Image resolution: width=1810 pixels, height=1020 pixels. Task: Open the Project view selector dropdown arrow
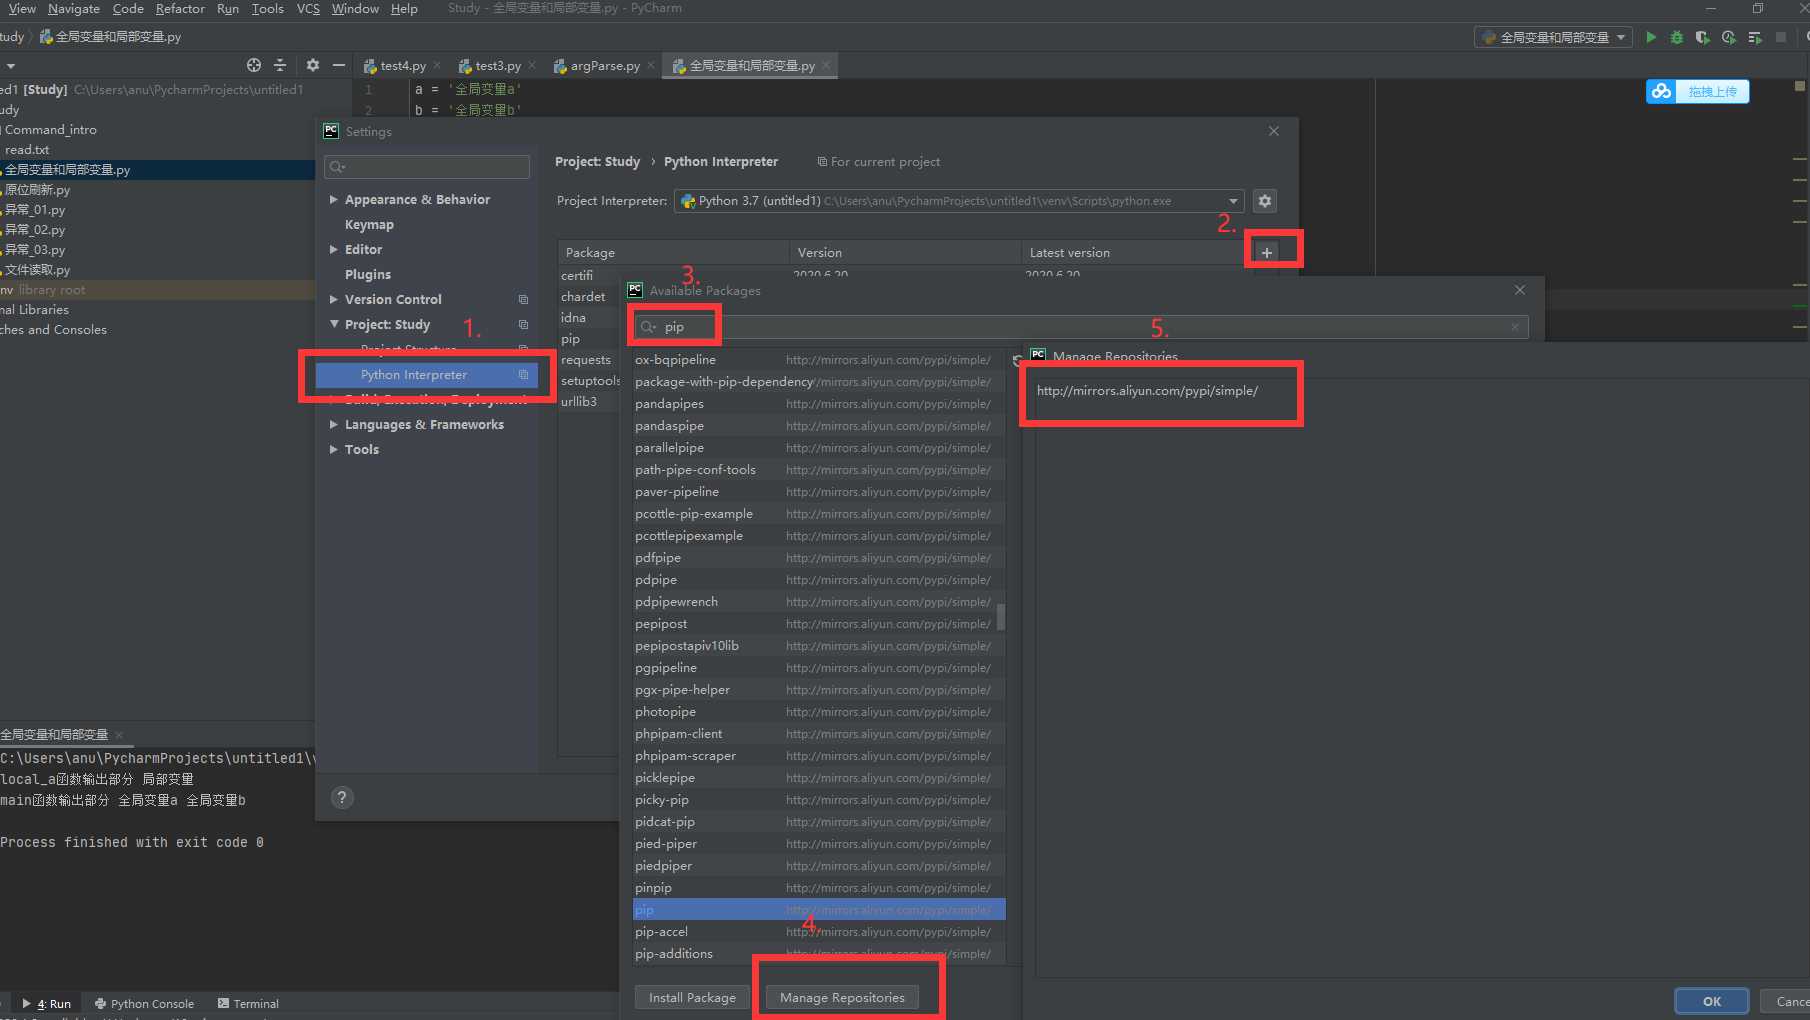11,66
